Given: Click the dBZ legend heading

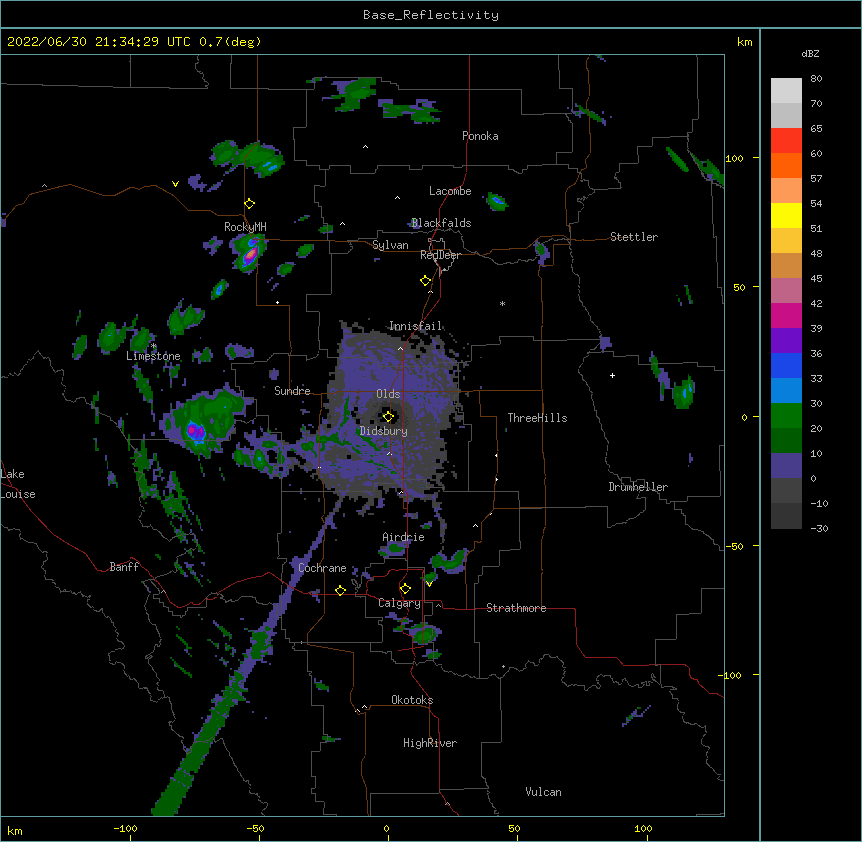Looking at the screenshot, I should (x=810, y=53).
